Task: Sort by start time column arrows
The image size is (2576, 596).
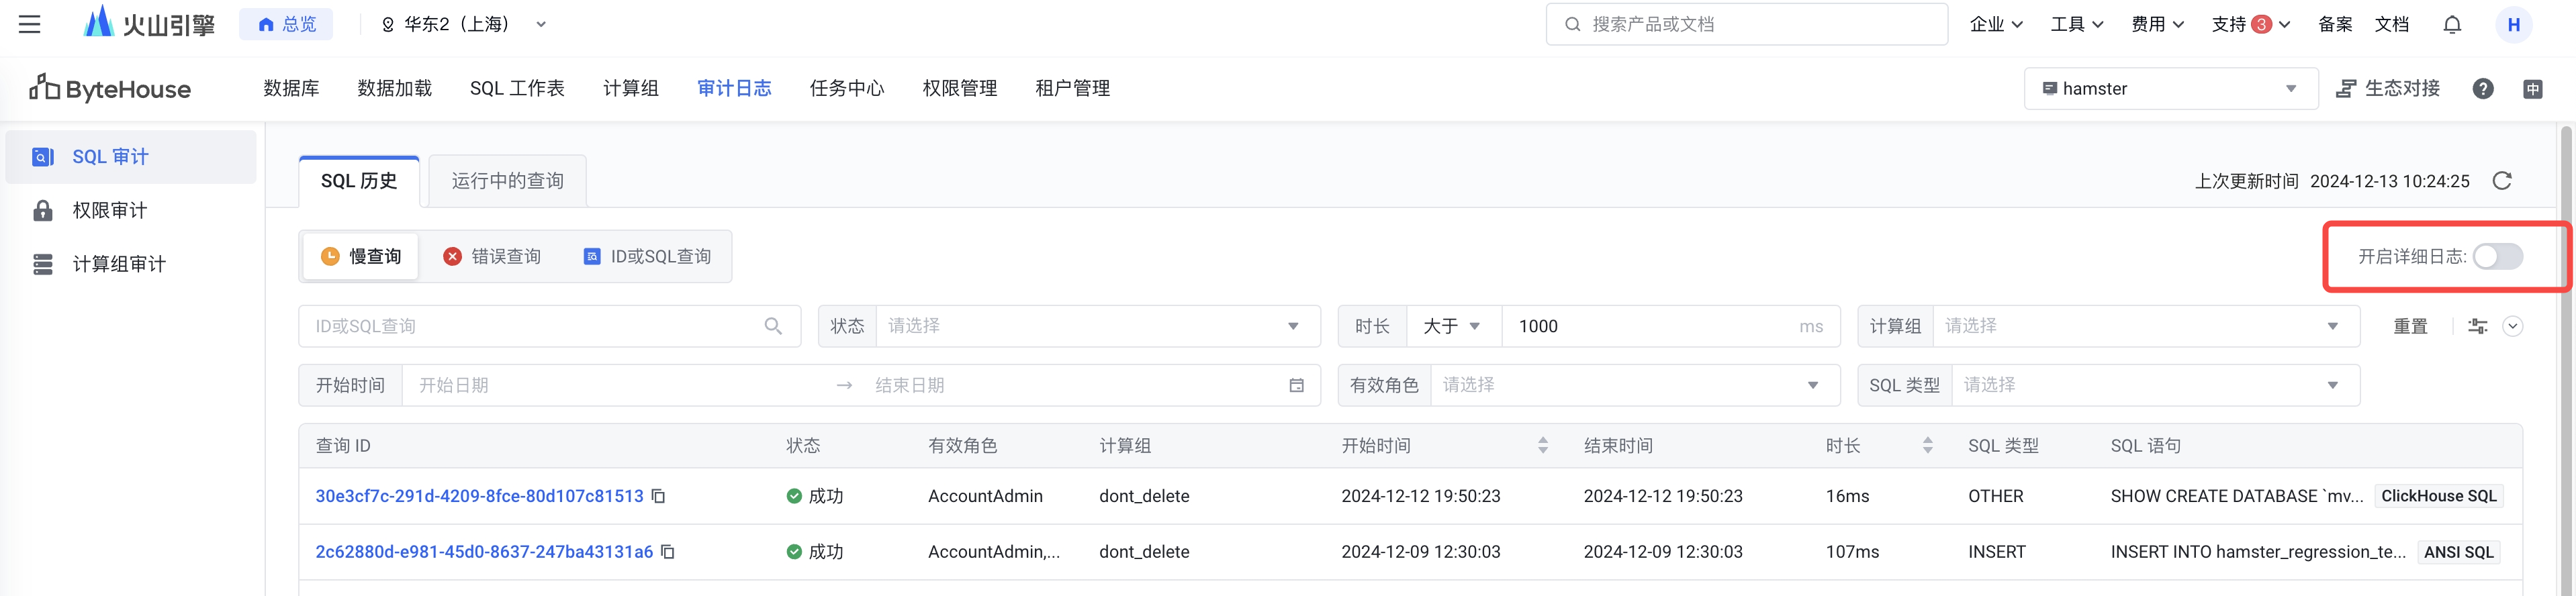Action: click(1542, 446)
